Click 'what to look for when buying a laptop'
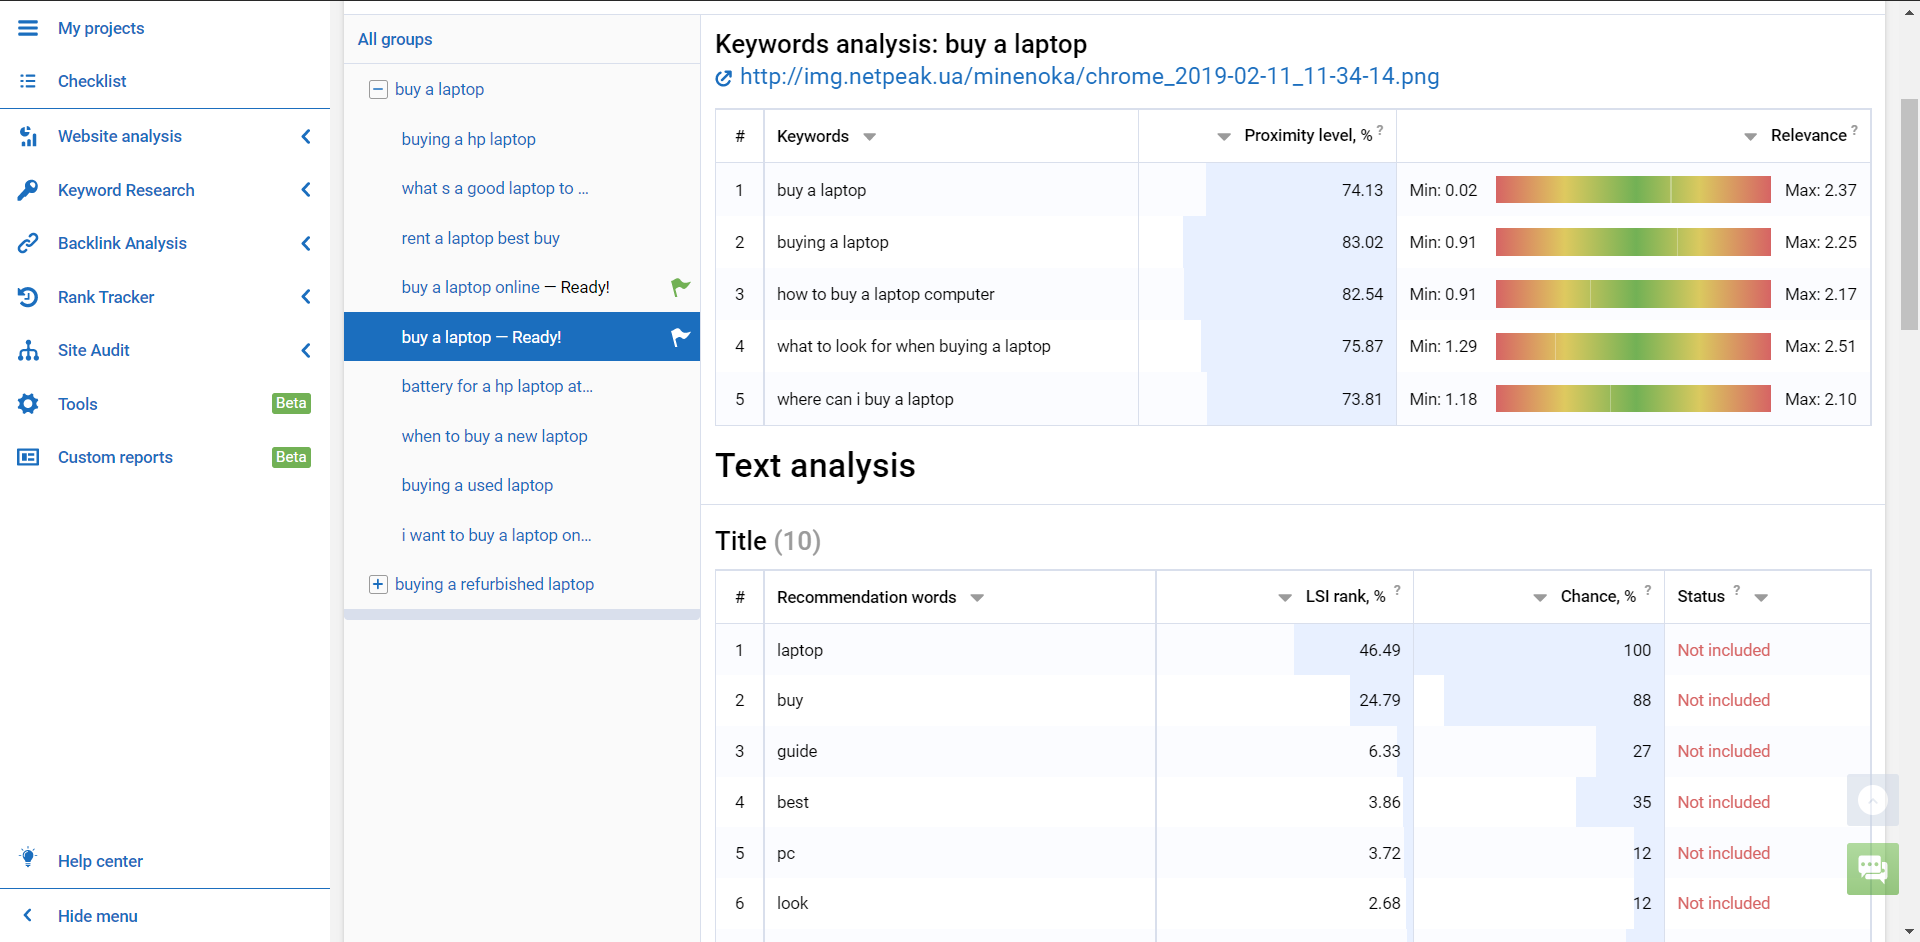The image size is (1920, 942). (x=914, y=346)
